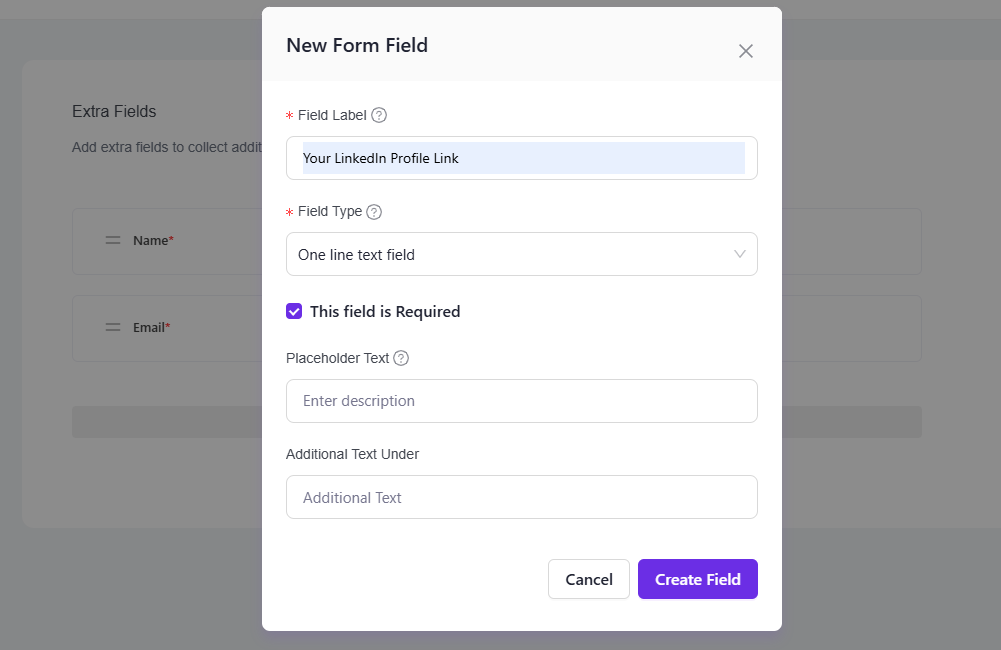This screenshot has height=650, width=1001.
Task: Close the New Form Field dialog
Action: tap(745, 51)
